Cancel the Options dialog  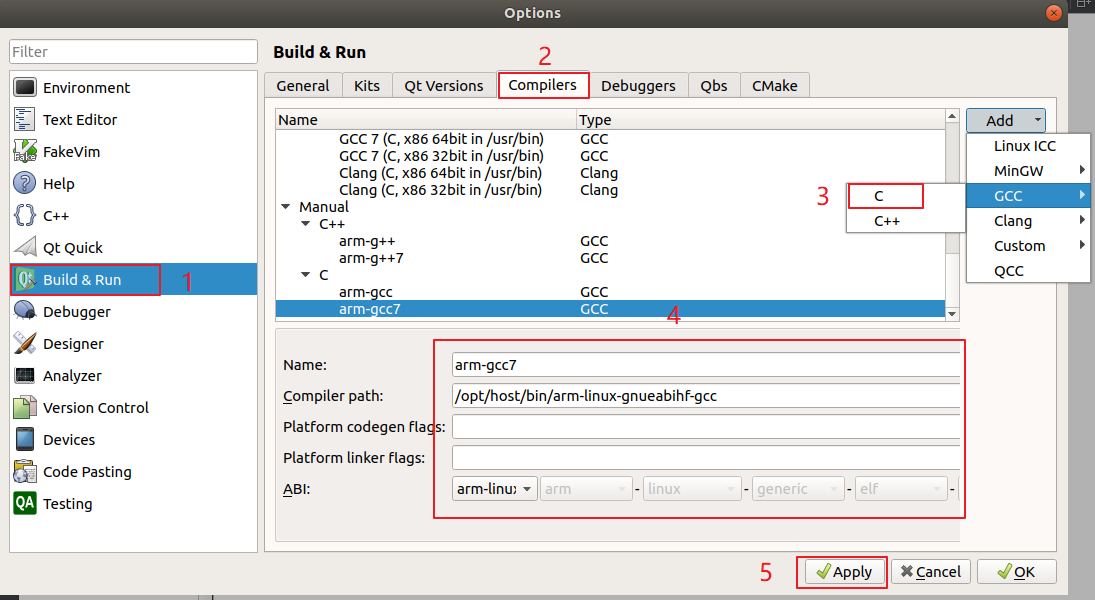pyautogui.click(x=931, y=572)
